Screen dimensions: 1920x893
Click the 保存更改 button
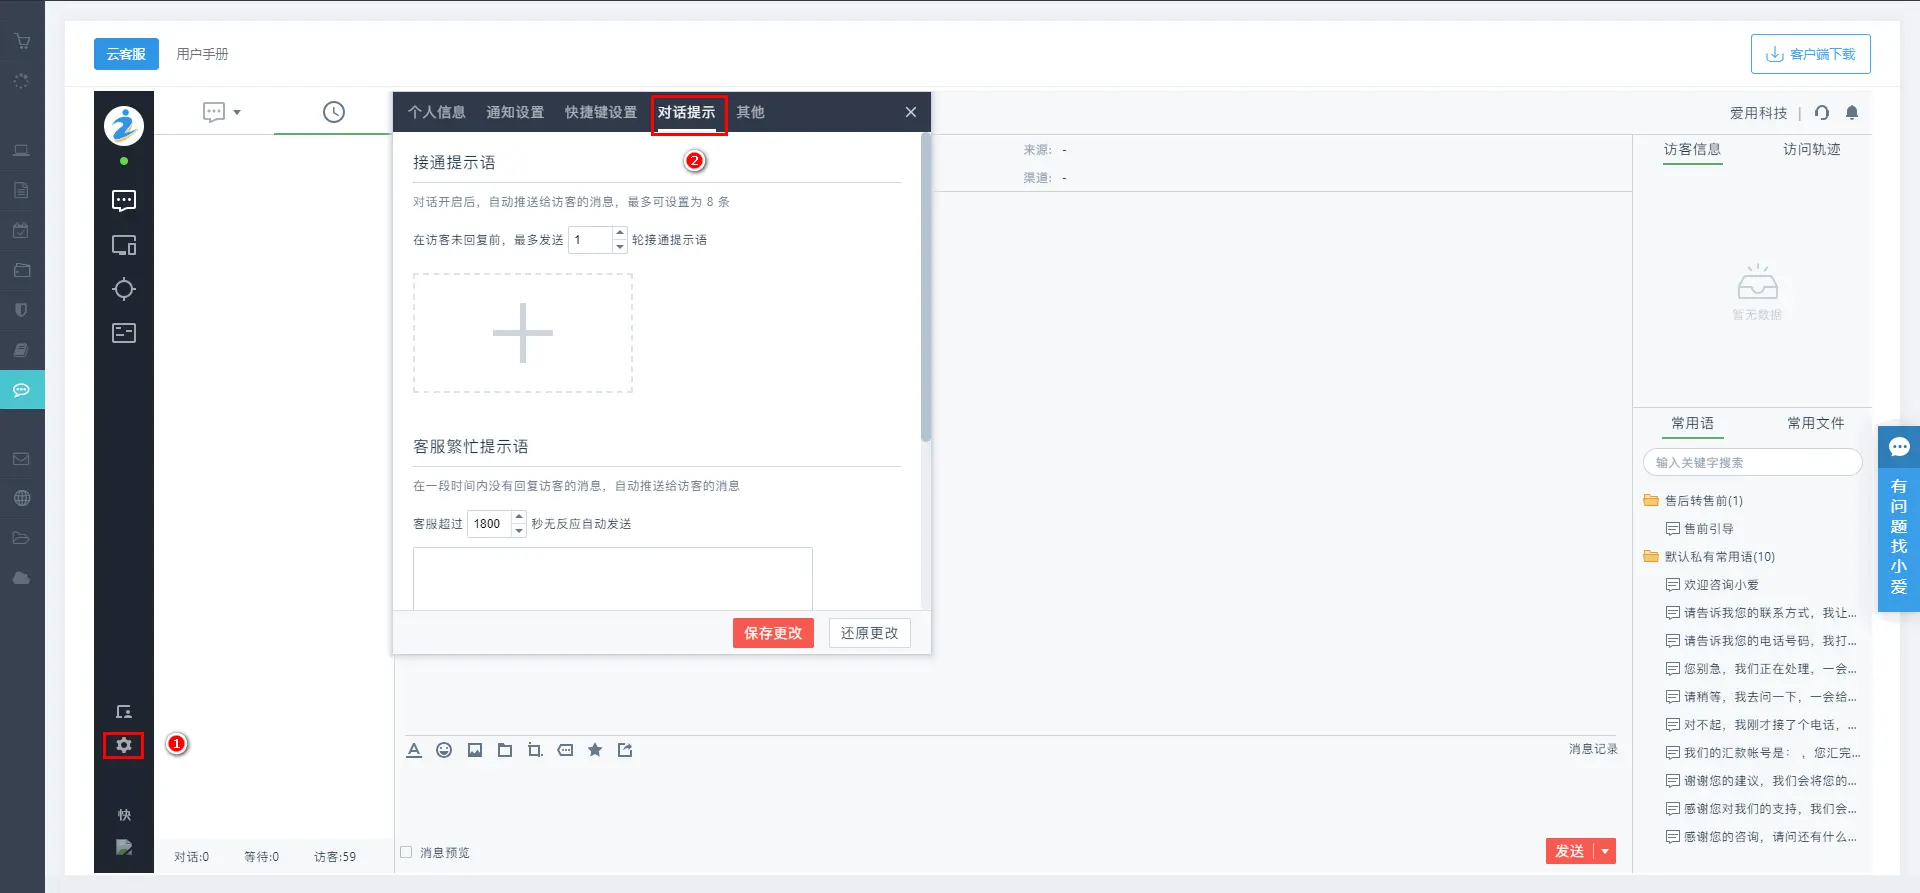[x=773, y=633]
